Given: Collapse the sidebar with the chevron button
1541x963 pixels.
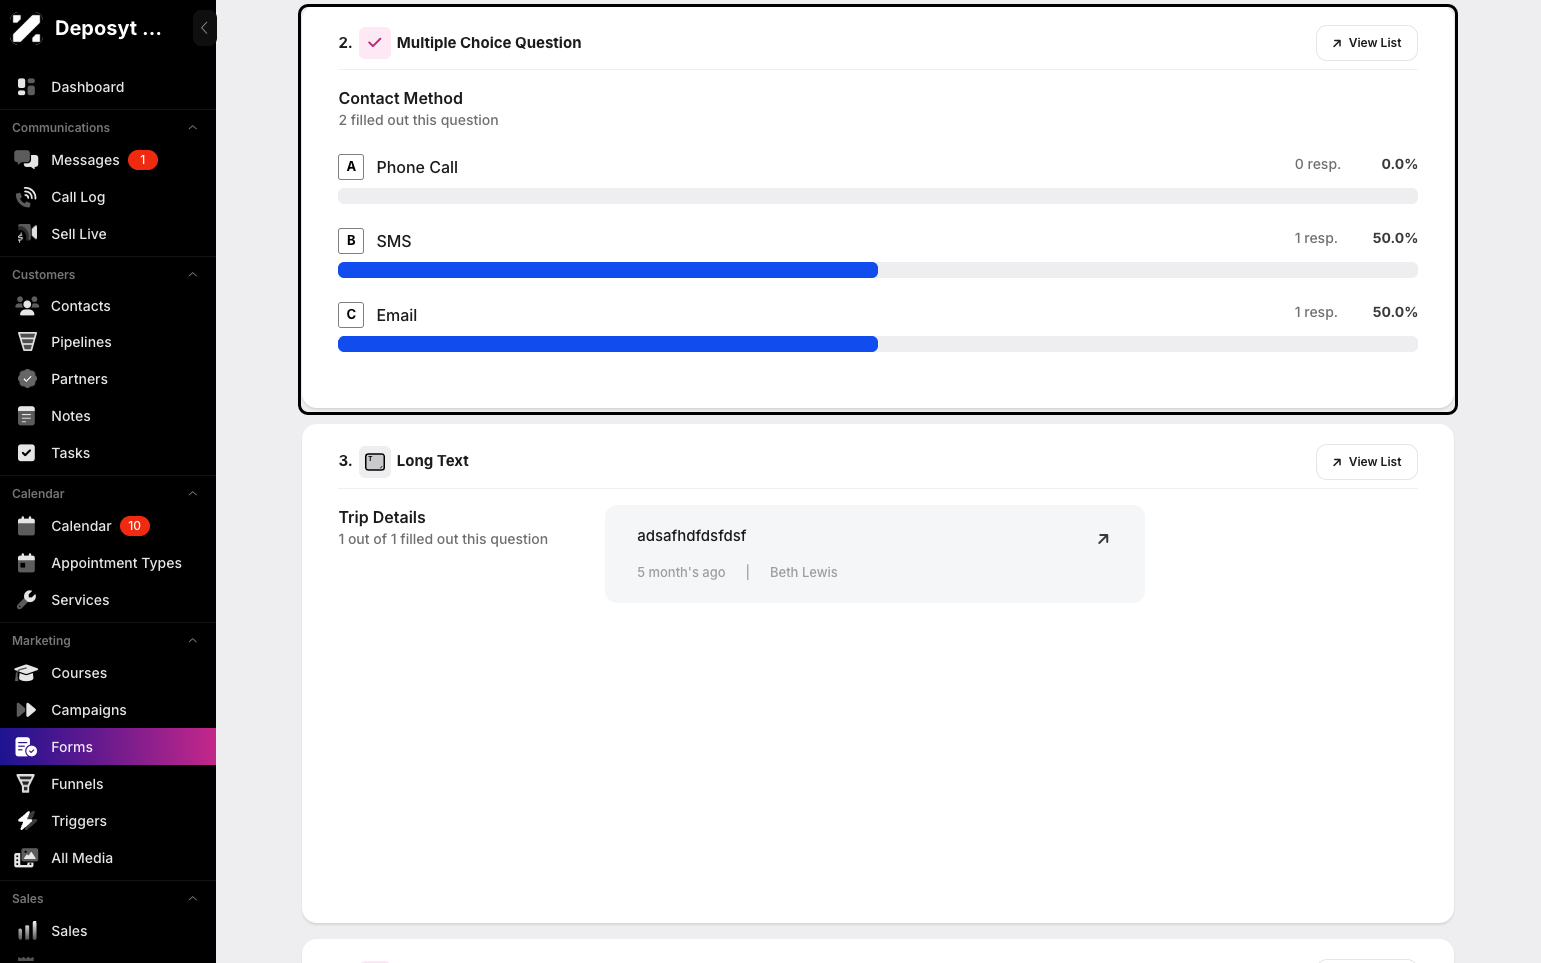Looking at the screenshot, I should [204, 28].
